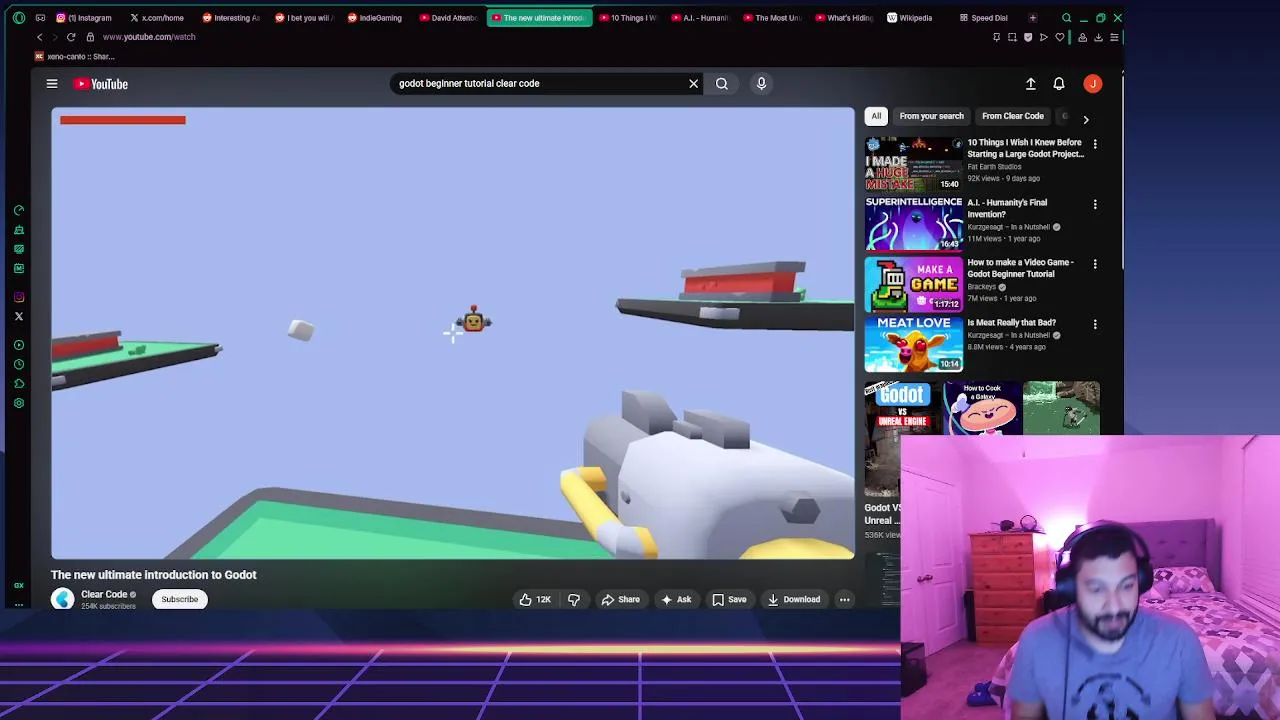Select the From your search chip
Viewport: 1280px width, 720px height.
931,116
